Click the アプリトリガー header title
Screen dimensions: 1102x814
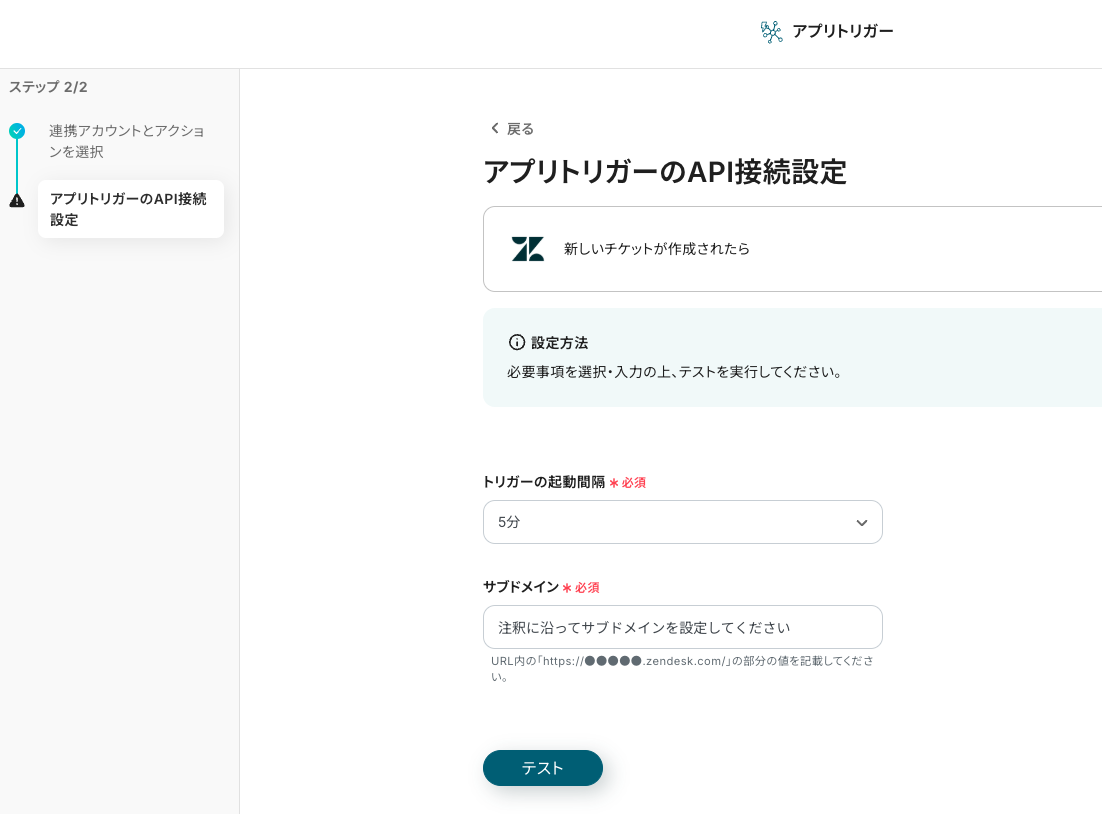tap(842, 31)
